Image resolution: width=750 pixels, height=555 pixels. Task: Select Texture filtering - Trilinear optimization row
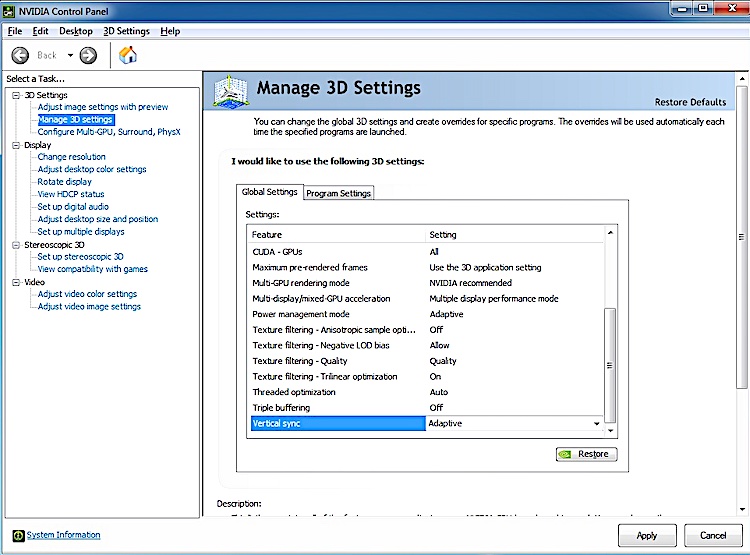(x=427, y=377)
